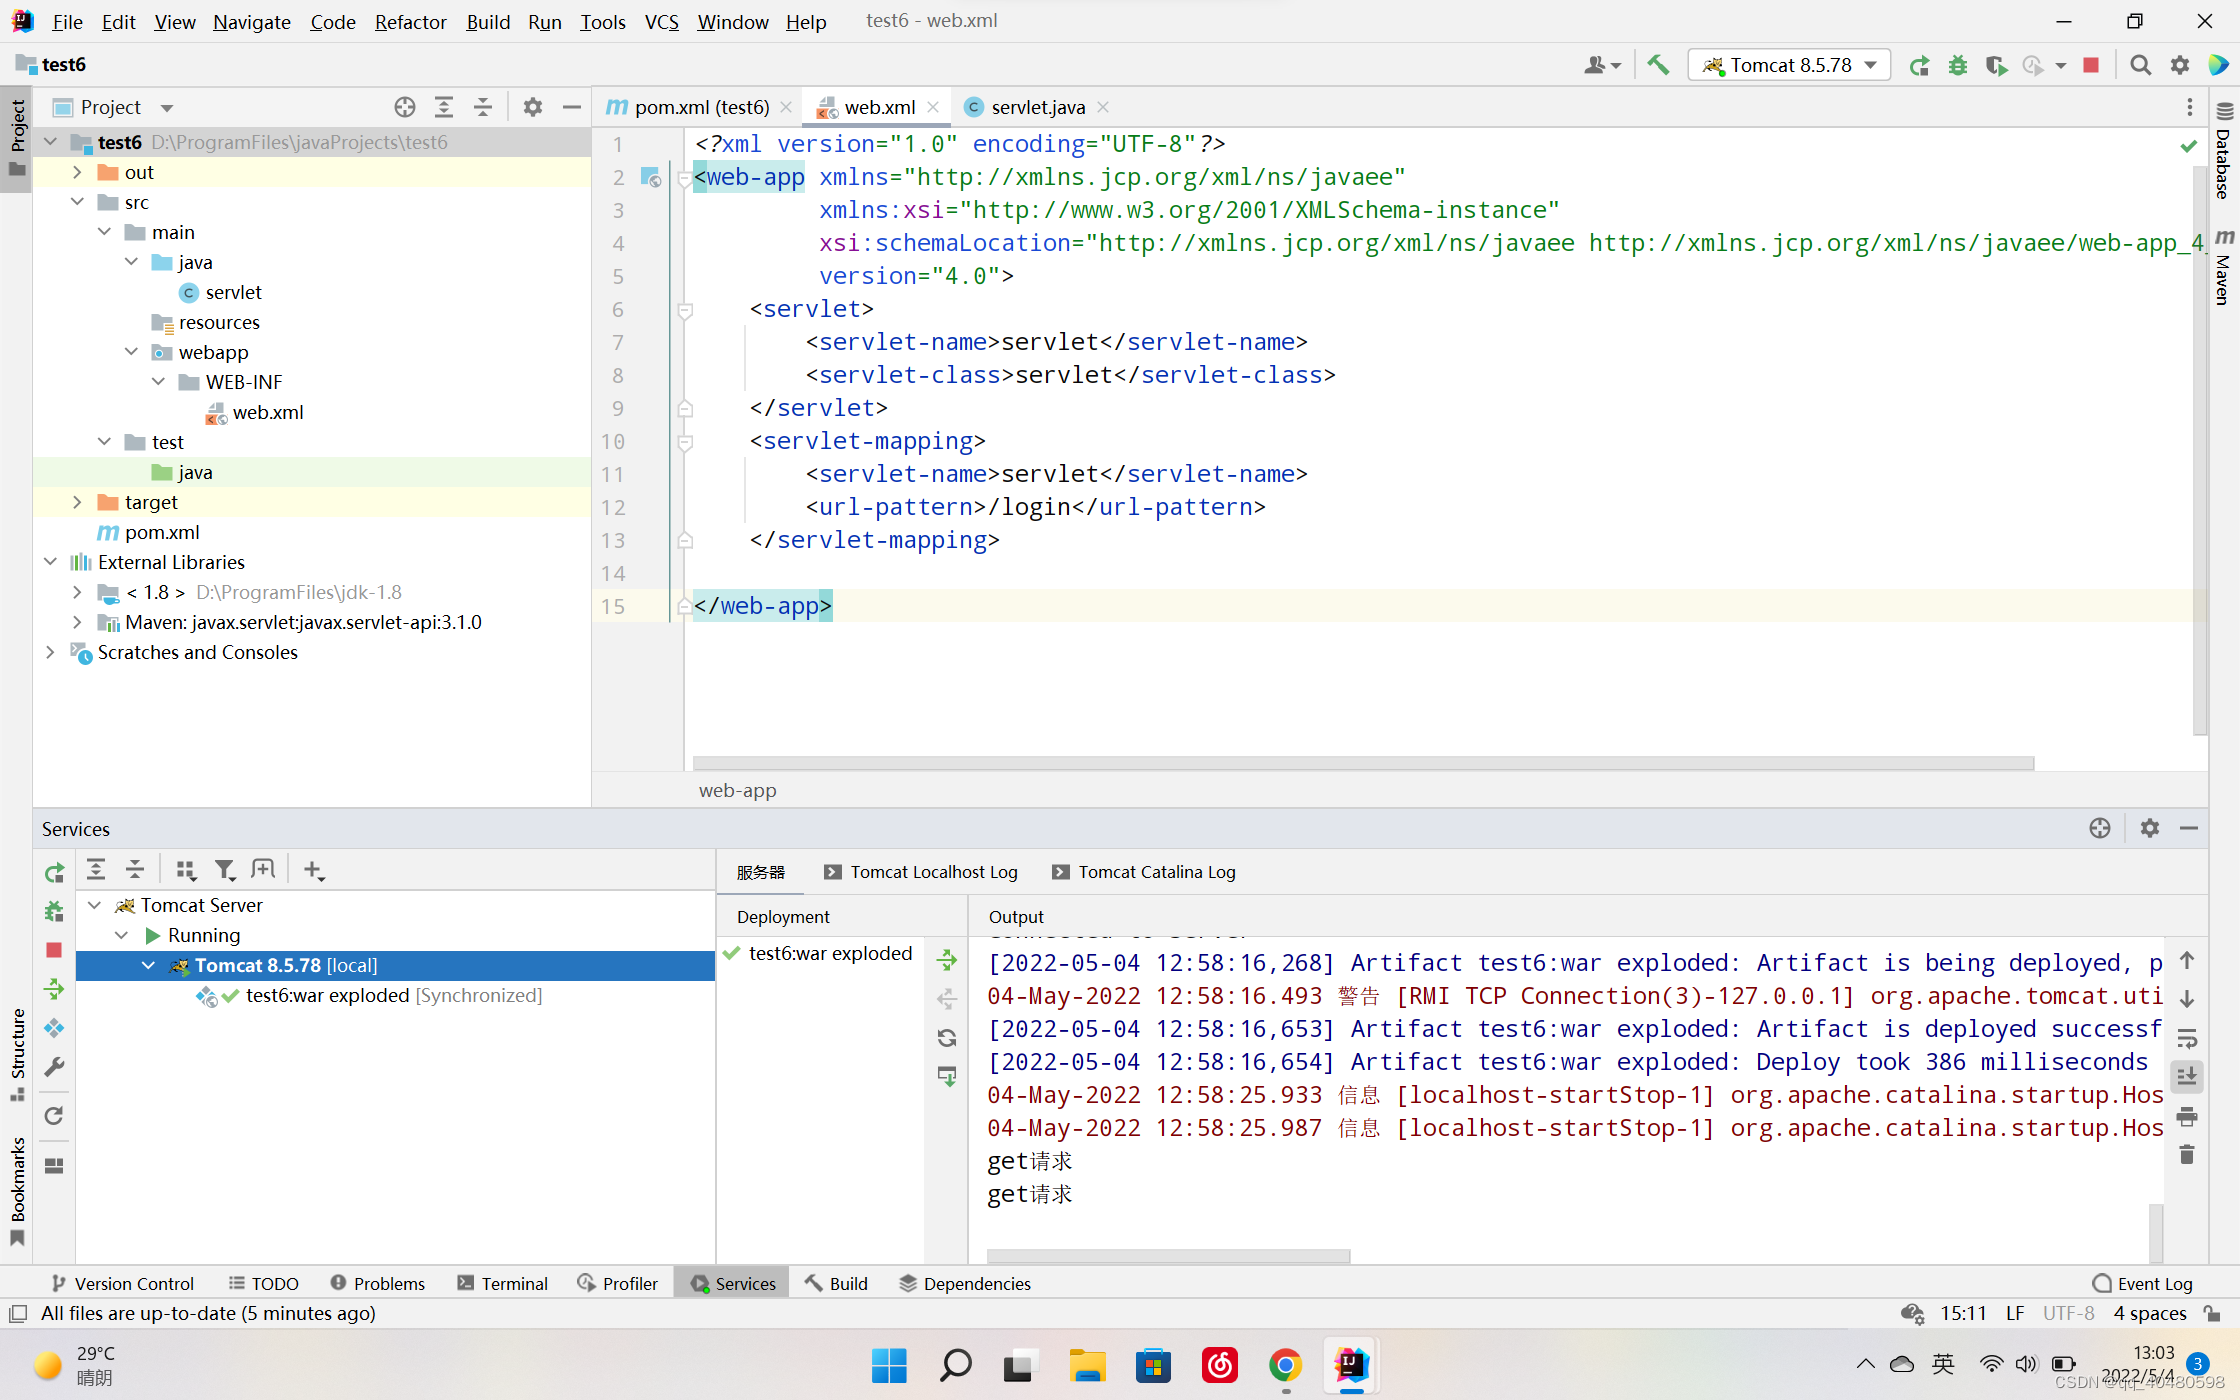
Task: Open Version Control tool window
Action: pyautogui.click(x=122, y=1283)
